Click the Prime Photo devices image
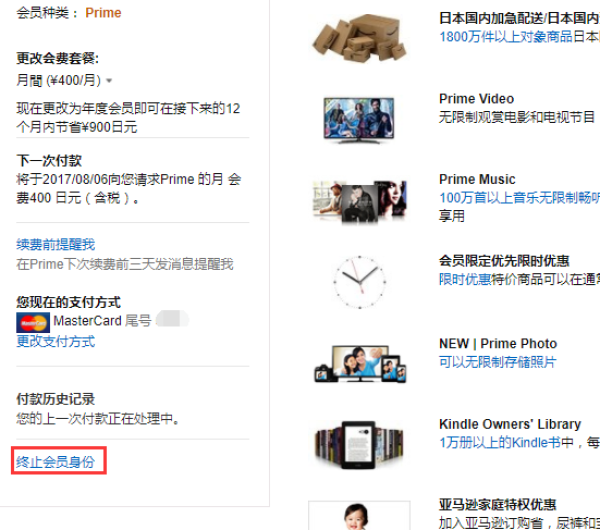Screen dimensions: 600x530 coord(360,364)
